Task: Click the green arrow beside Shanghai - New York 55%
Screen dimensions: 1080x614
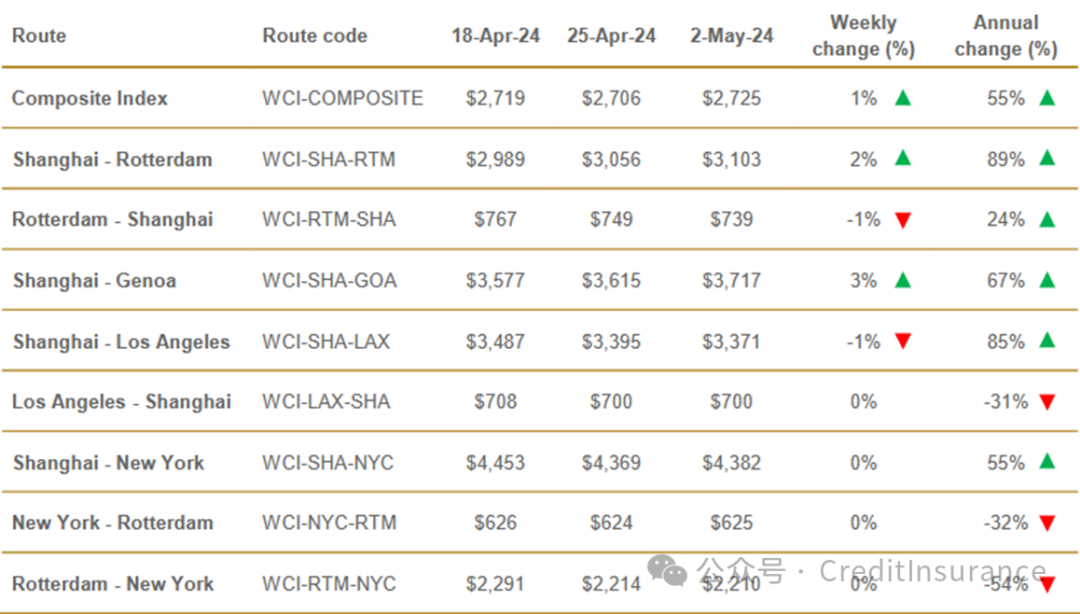Action: (1047, 462)
